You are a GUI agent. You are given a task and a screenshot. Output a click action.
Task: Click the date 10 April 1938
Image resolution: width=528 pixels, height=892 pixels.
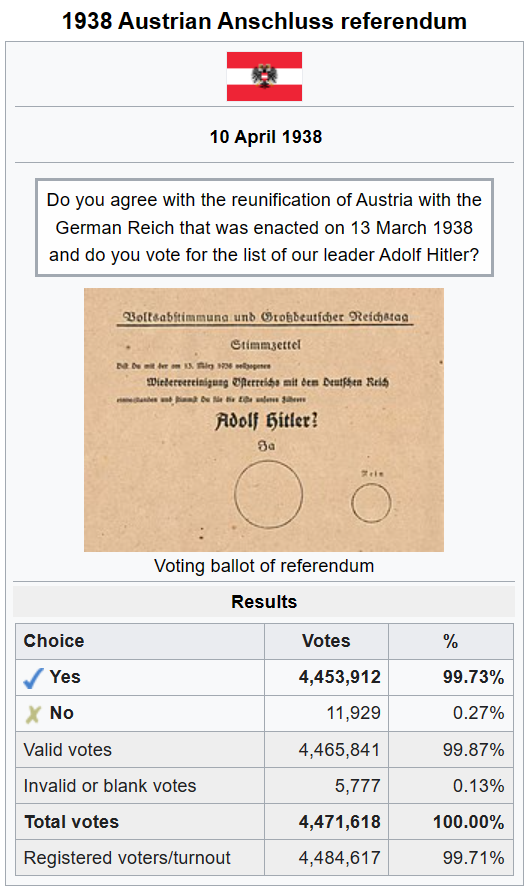266,137
